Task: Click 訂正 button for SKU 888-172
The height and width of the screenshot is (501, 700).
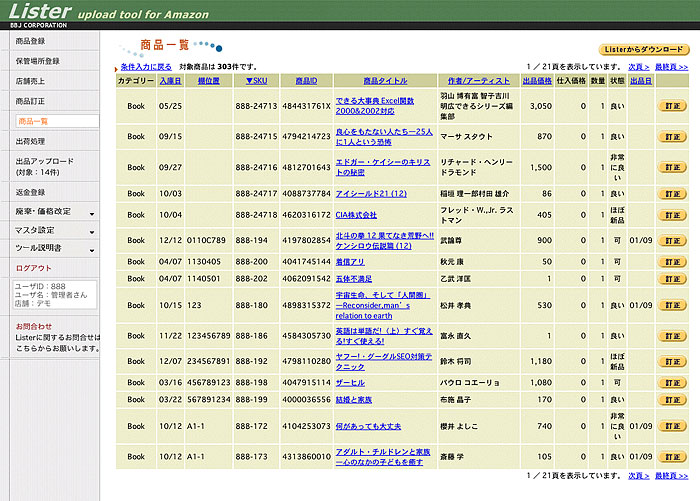Action: click(x=672, y=426)
